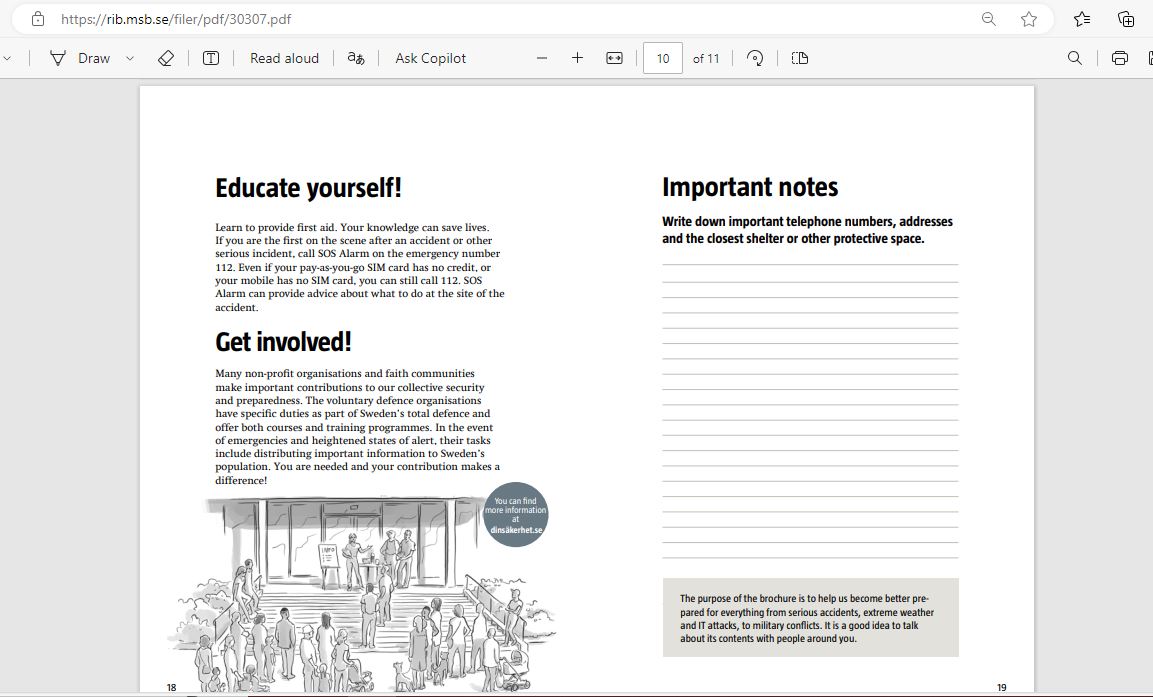The image size is (1153, 697).
Task: Click Ask Copilot
Action: tap(431, 58)
